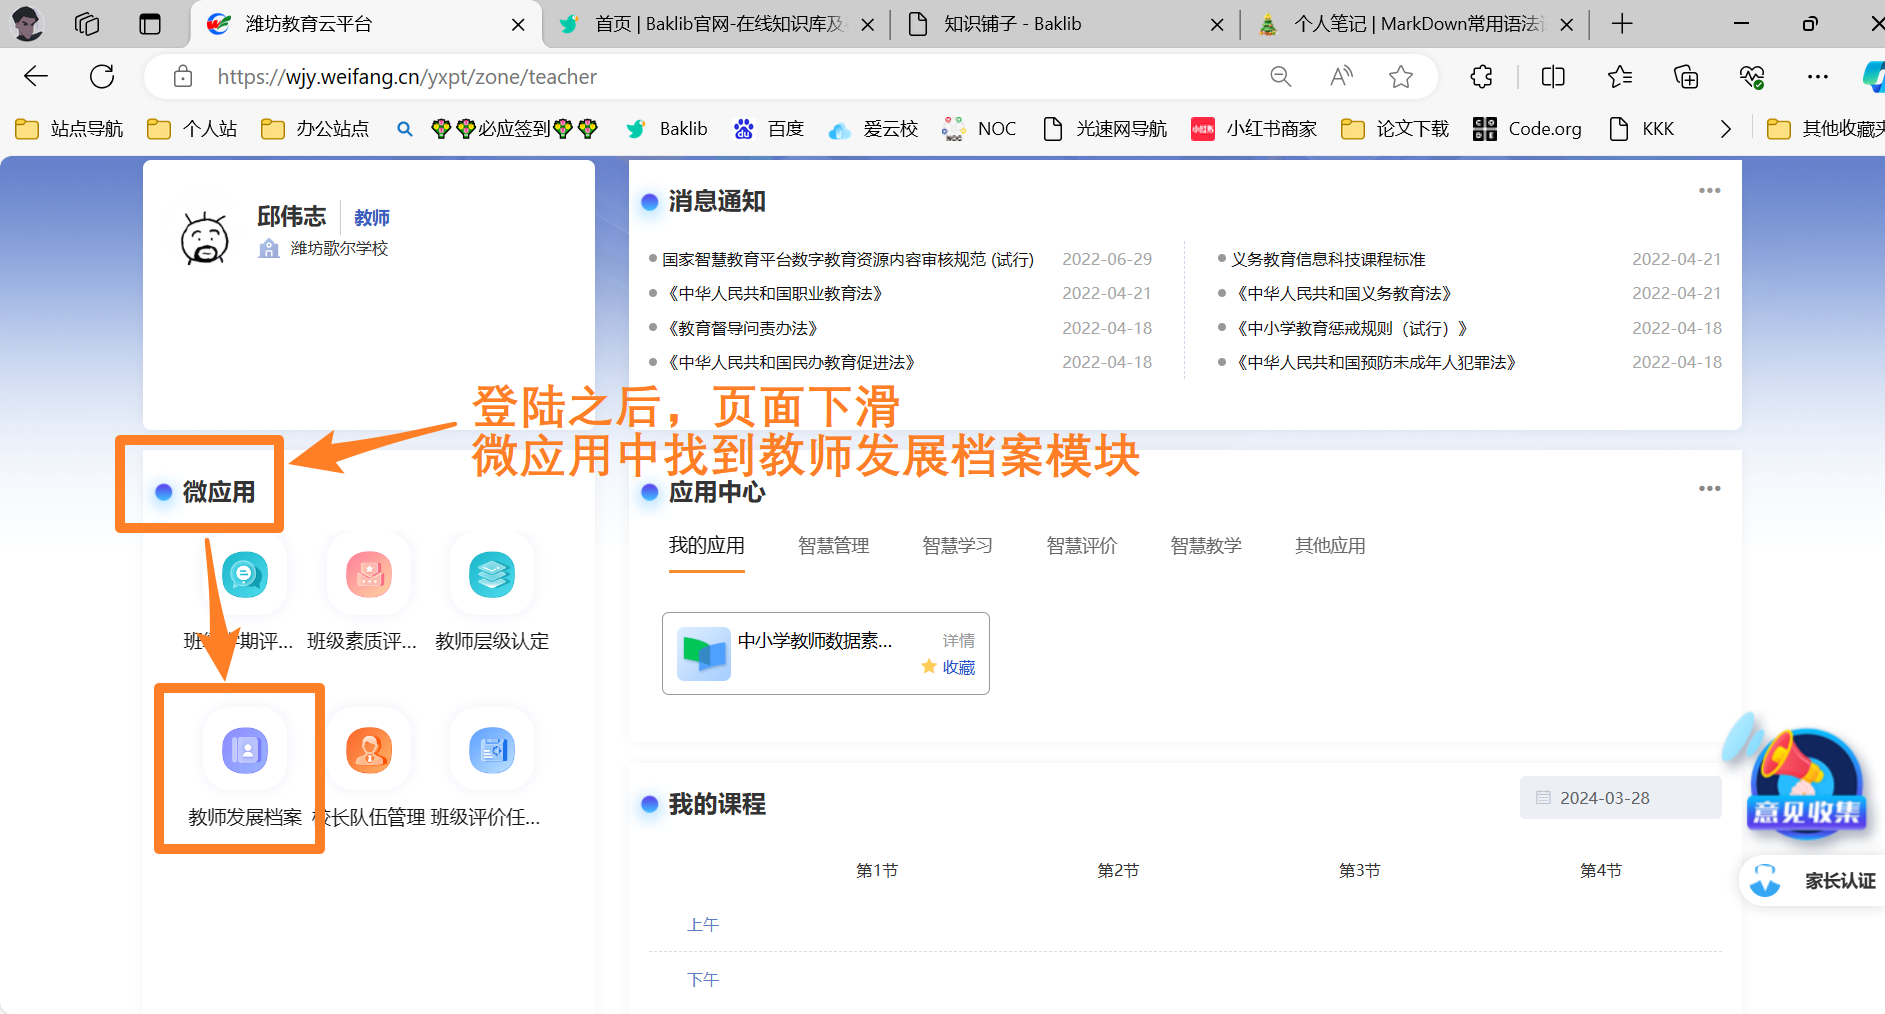Click the 家长认证 floating button
Image resolution: width=1885 pixels, height=1014 pixels.
point(1815,881)
